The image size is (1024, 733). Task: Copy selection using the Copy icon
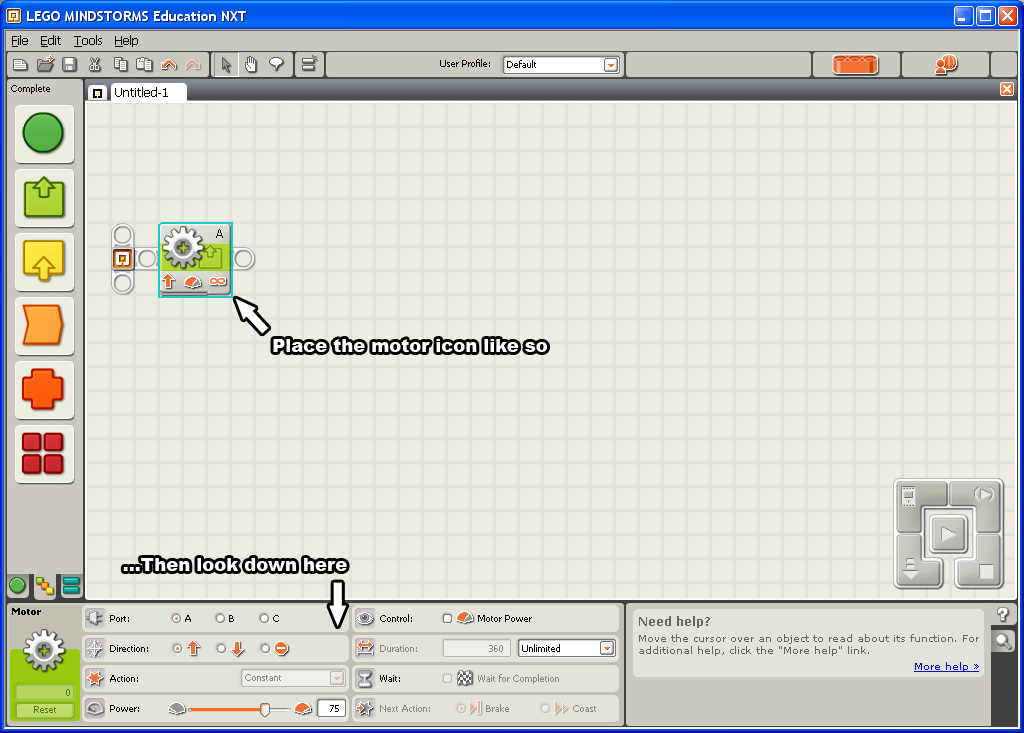click(x=120, y=64)
